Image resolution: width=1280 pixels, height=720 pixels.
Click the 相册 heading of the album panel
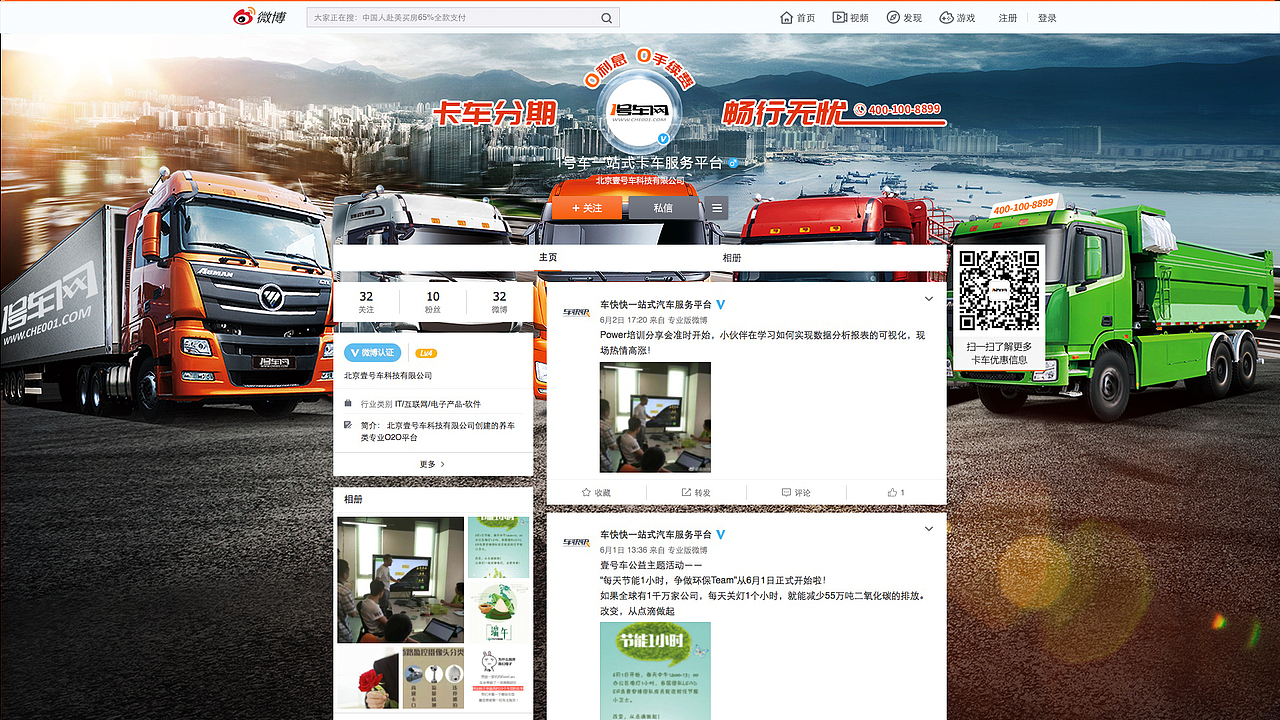coord(354,500)
